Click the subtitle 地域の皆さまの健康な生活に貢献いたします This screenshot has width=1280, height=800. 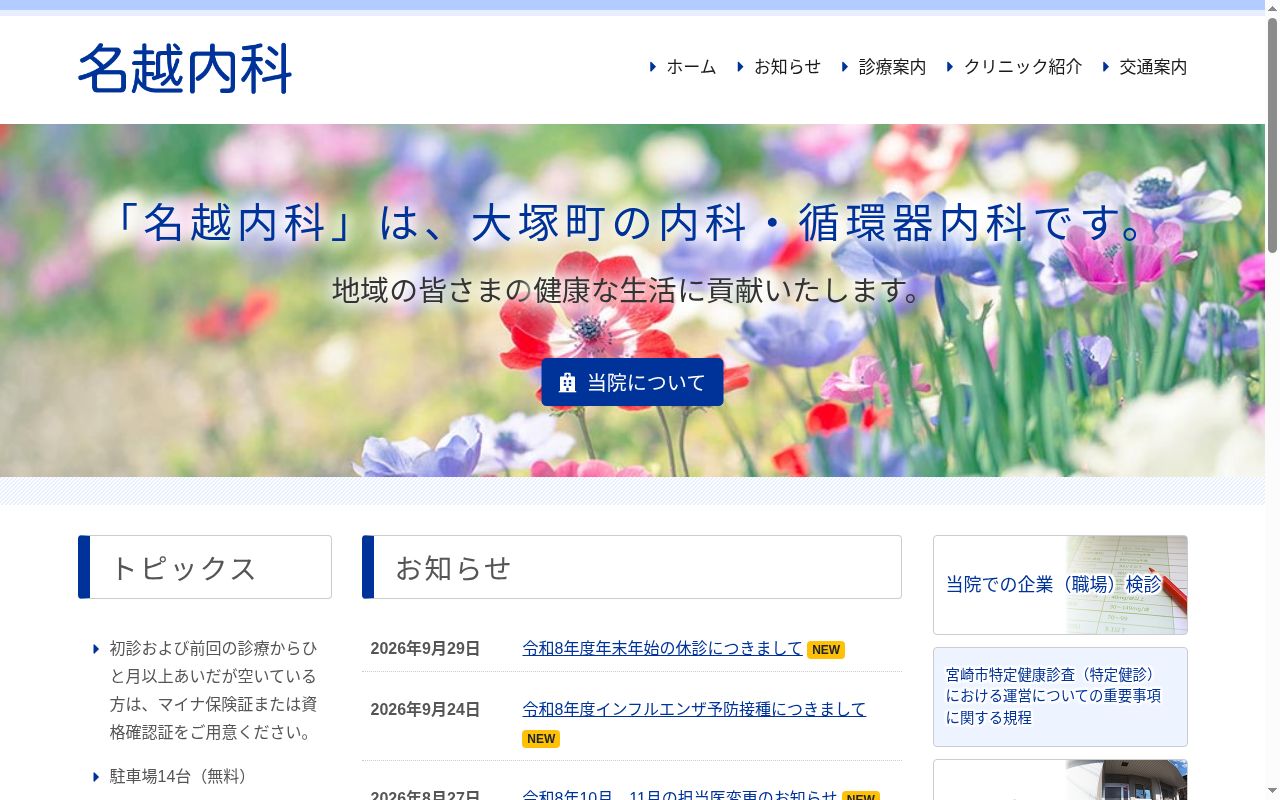point(632,290)
